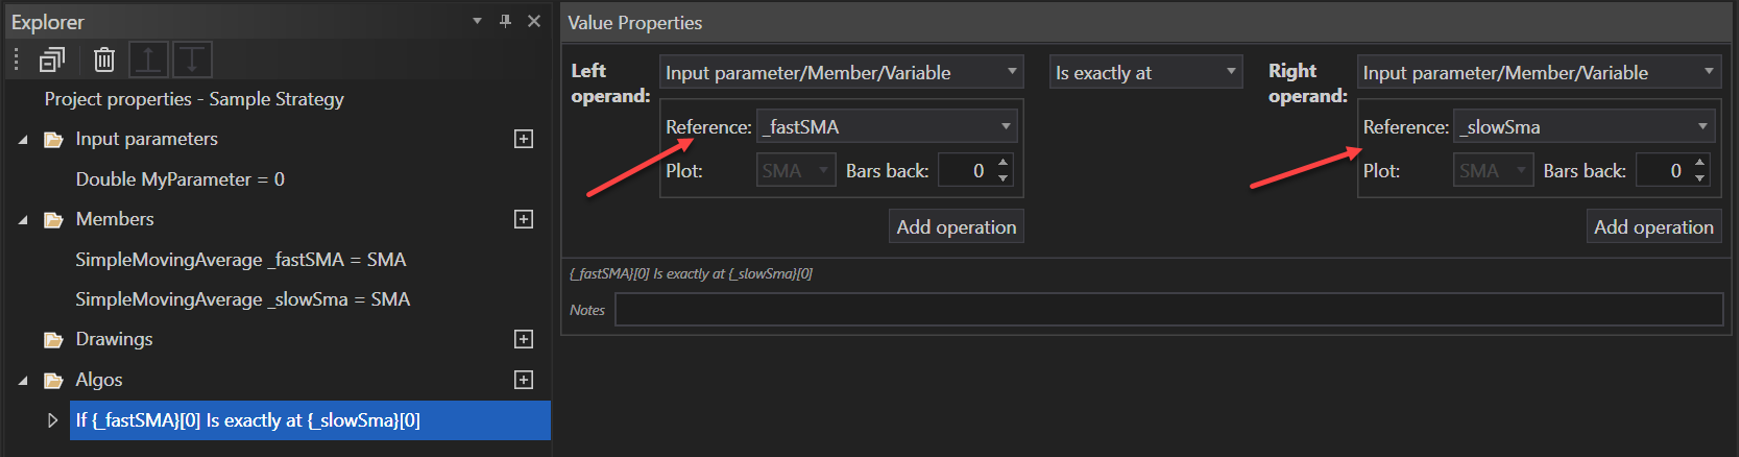Click Add operation under right operand

1653,227
